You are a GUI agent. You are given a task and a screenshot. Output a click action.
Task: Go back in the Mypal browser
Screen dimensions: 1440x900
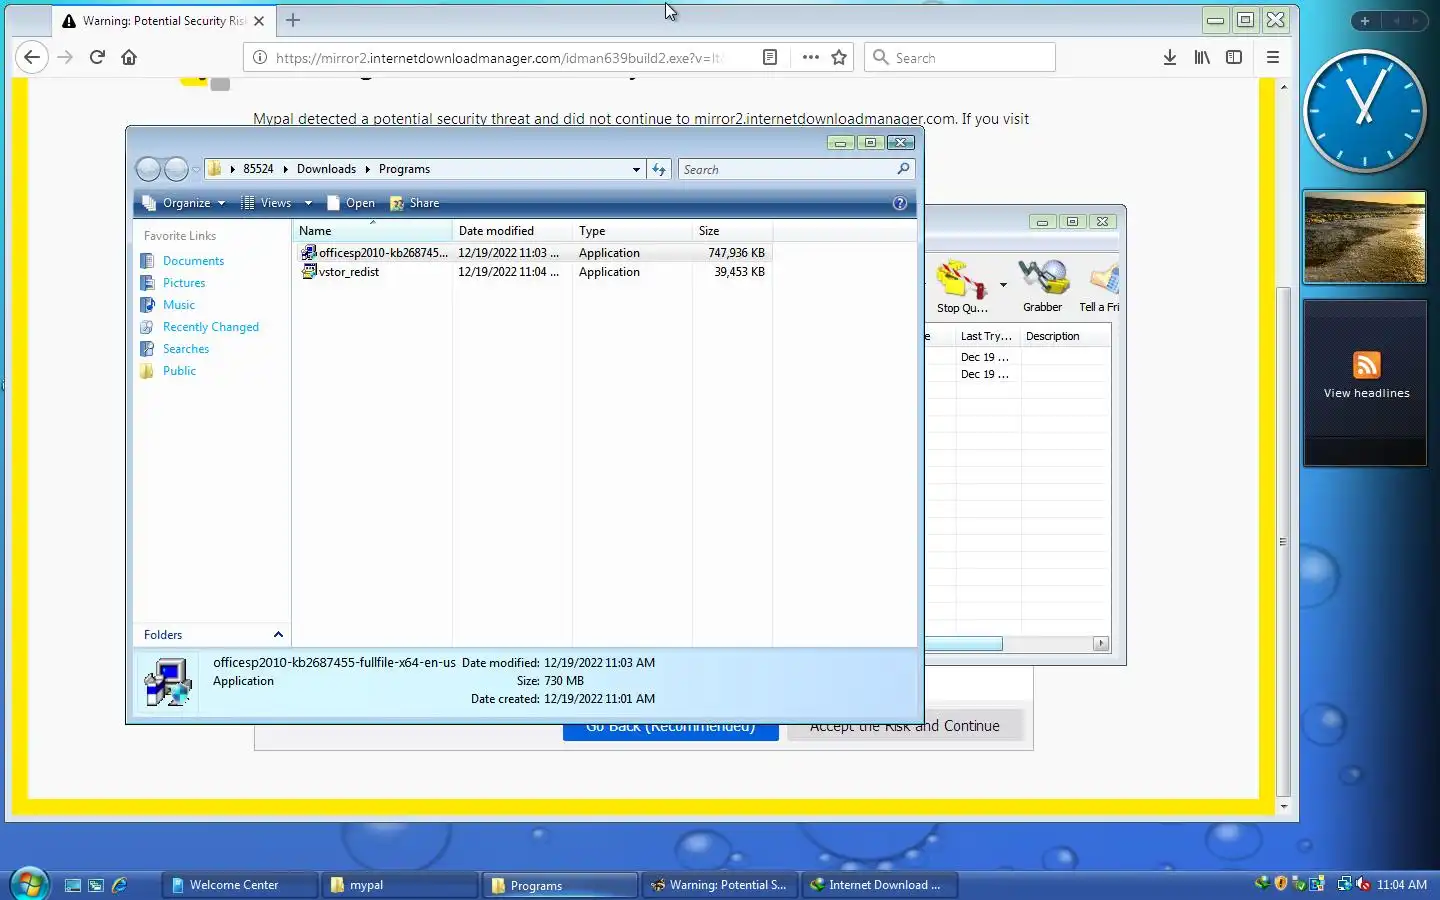(32, 57)
